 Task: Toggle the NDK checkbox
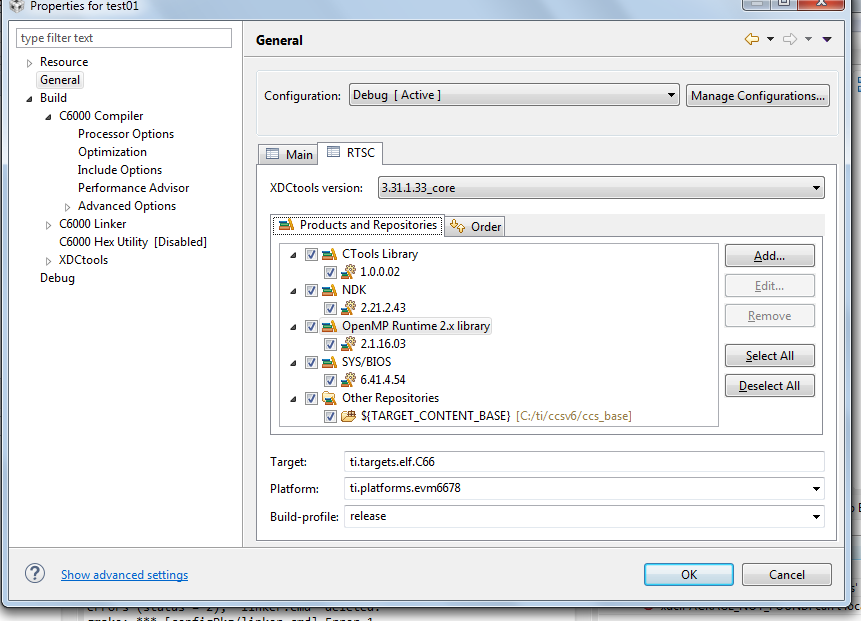pyautogui.click(x=311, y=290)
